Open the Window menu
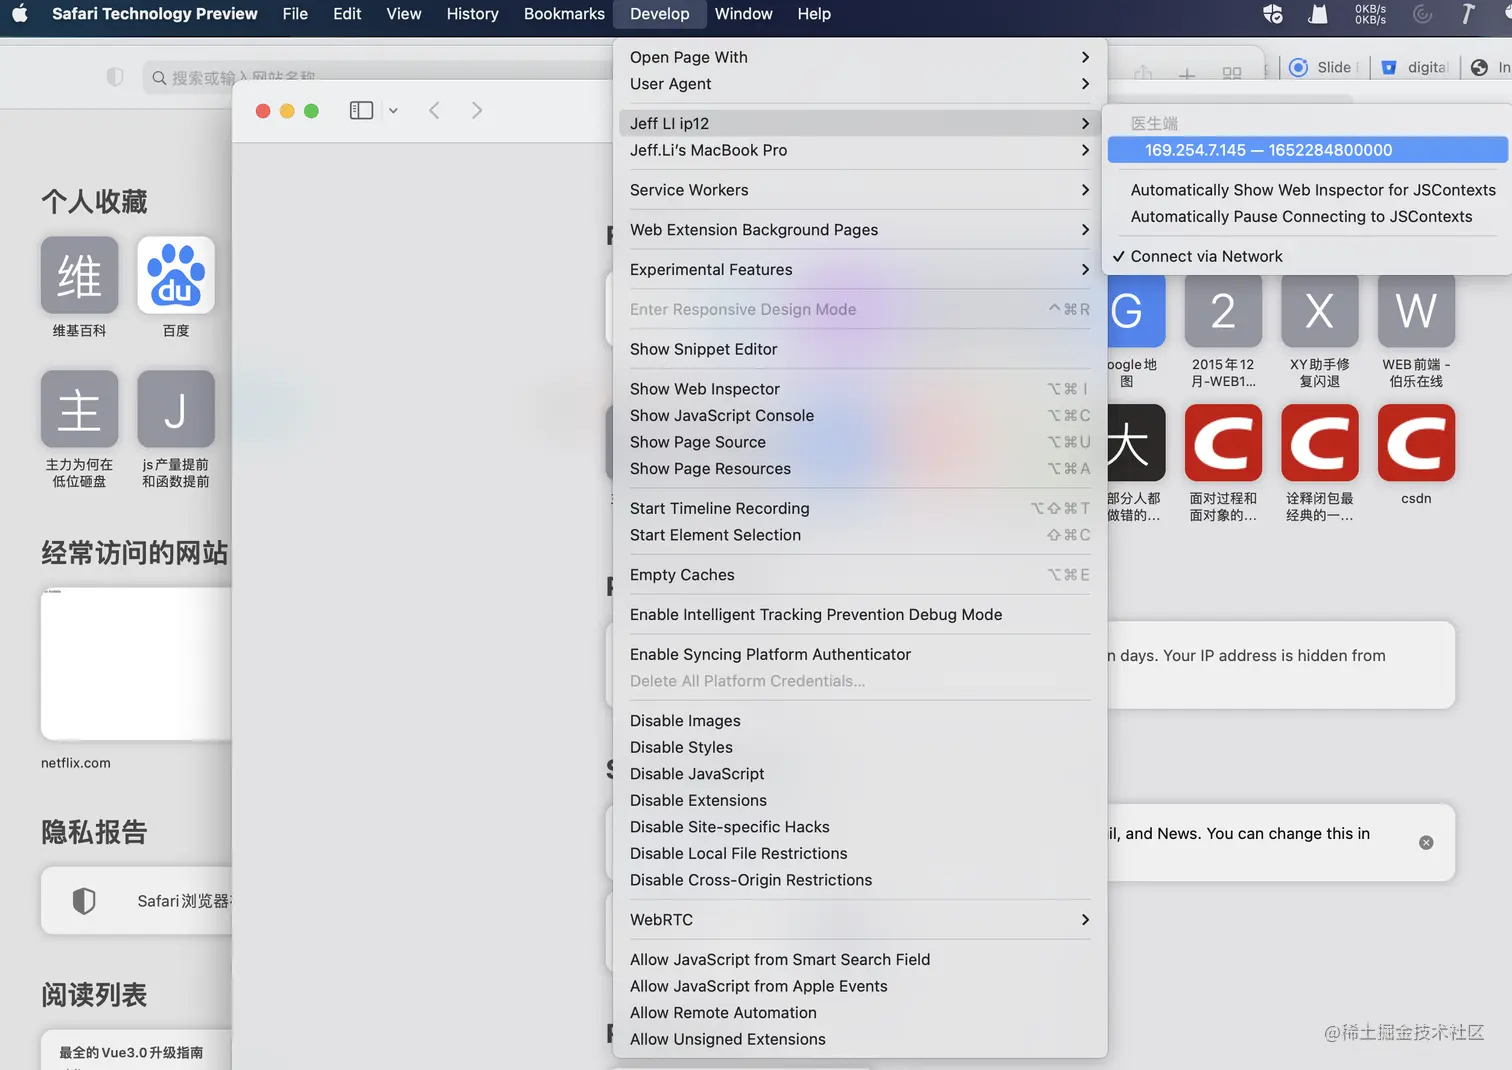The image size is (1512, 1070). pyautogui.click(x=743, y=14)
